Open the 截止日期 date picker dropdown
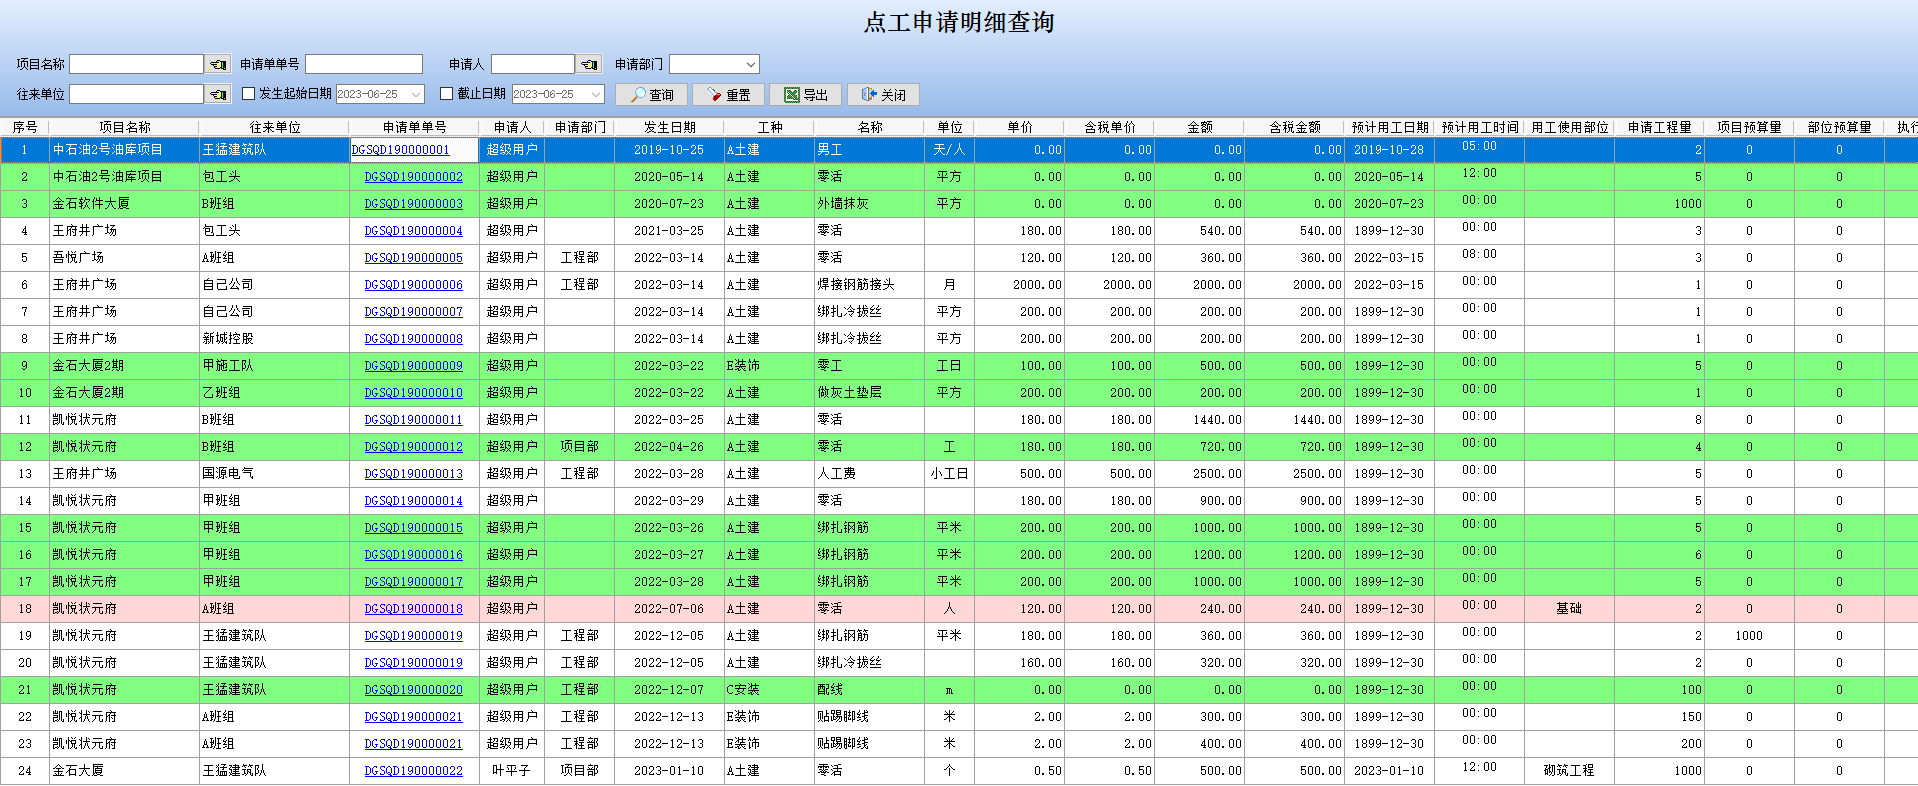This screenshot has width=1918, height=786. tap(597, 94)
